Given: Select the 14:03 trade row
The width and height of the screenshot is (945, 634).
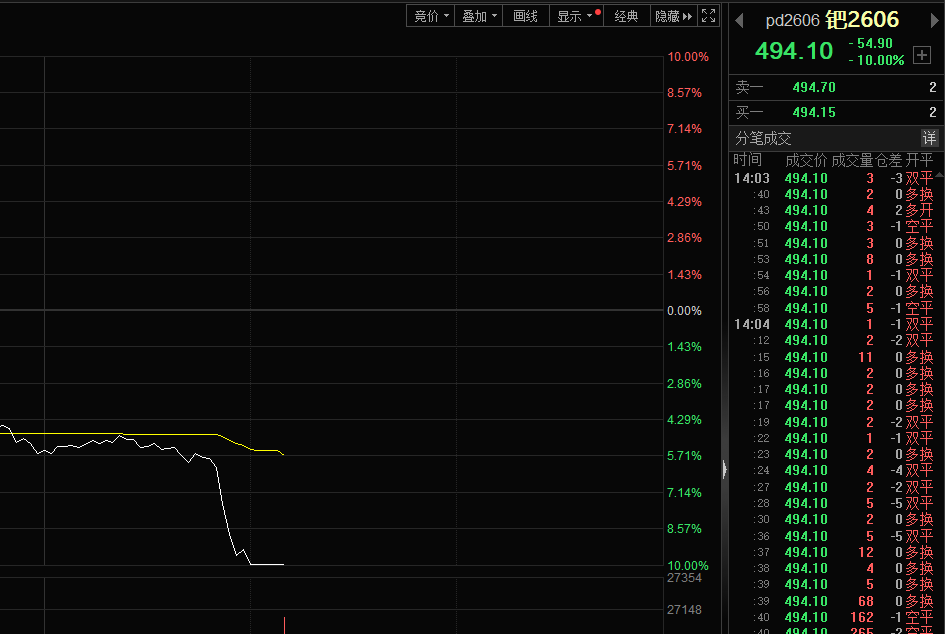Looking at the screenshot, I should pos(835,178).
